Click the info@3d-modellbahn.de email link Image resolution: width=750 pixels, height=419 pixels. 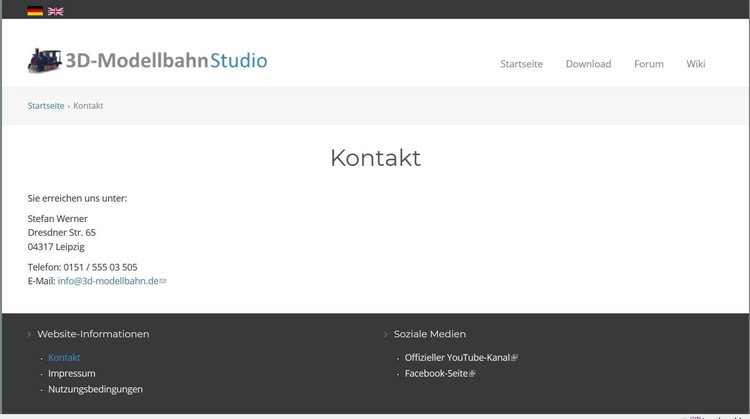[108, 281]
